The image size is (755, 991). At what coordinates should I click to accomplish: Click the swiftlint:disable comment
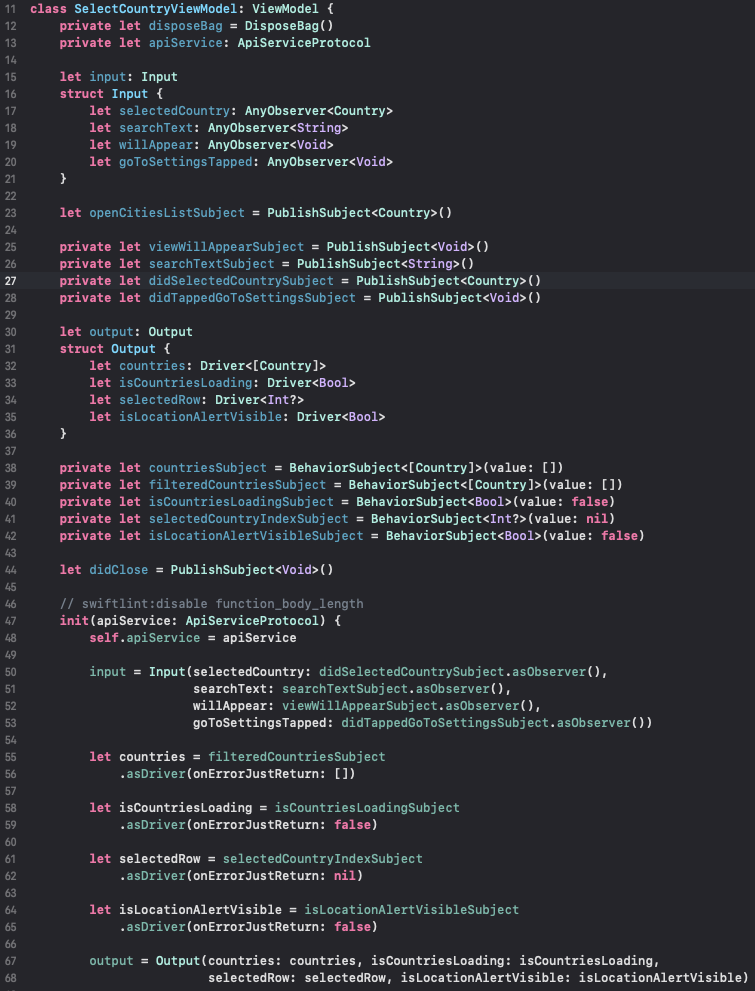[212, 604]
